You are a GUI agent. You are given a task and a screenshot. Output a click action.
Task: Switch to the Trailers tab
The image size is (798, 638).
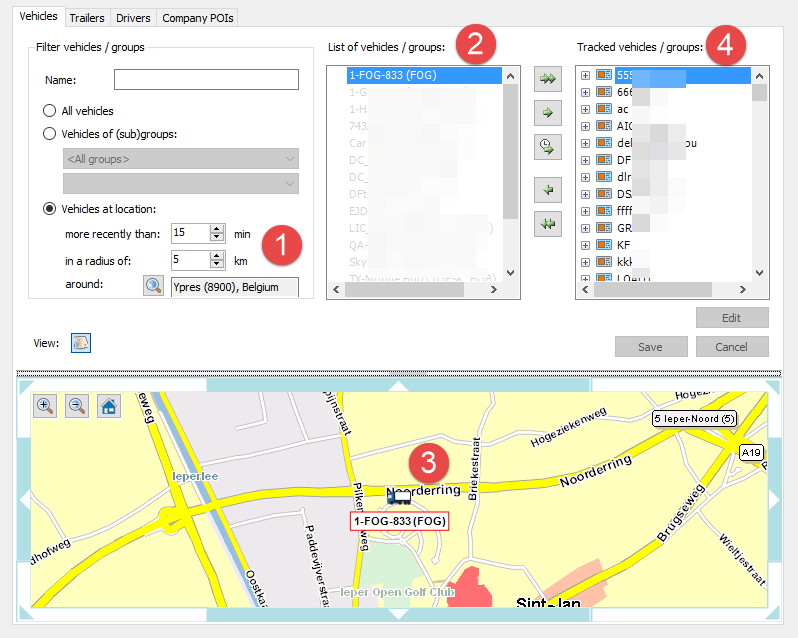tap(87, 18)
